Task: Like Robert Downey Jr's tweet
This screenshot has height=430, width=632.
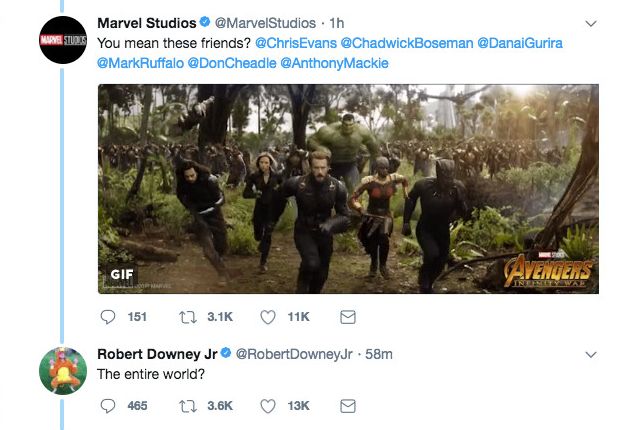Action: point(268,406)
